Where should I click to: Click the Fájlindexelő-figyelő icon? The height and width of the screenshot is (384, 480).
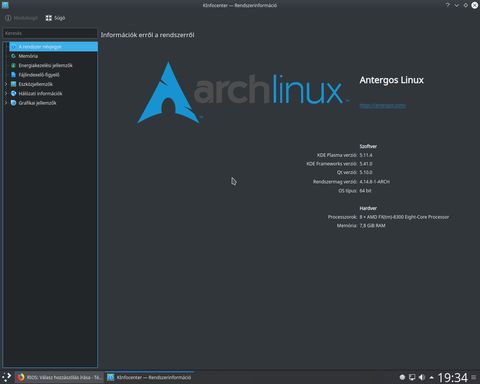click(x=13, y=75)
